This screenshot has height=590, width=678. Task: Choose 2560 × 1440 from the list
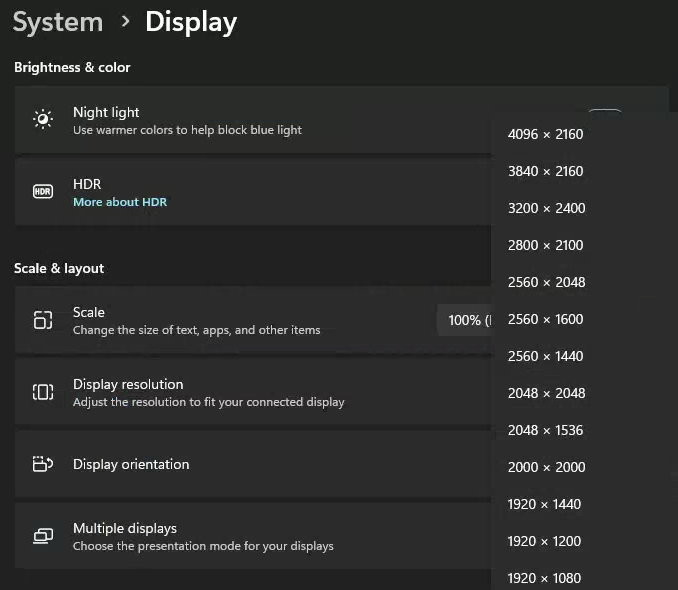545,356
